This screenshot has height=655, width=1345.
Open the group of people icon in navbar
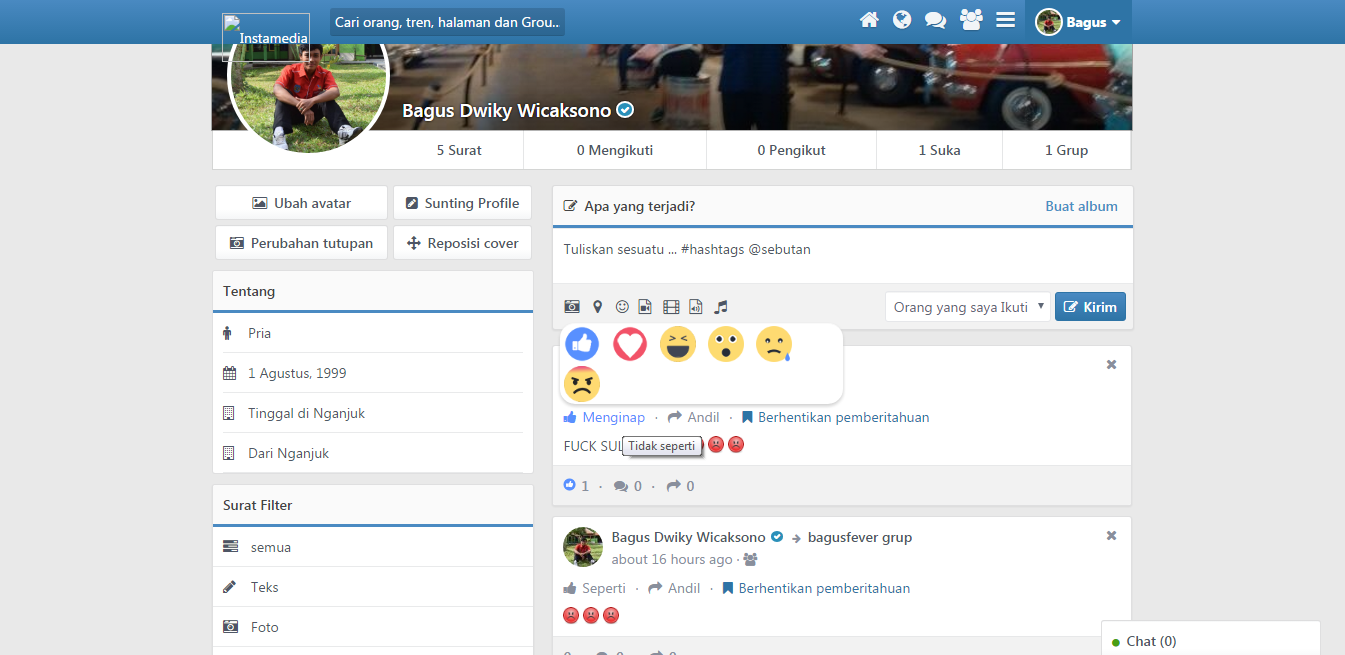(x=970, y=20)
